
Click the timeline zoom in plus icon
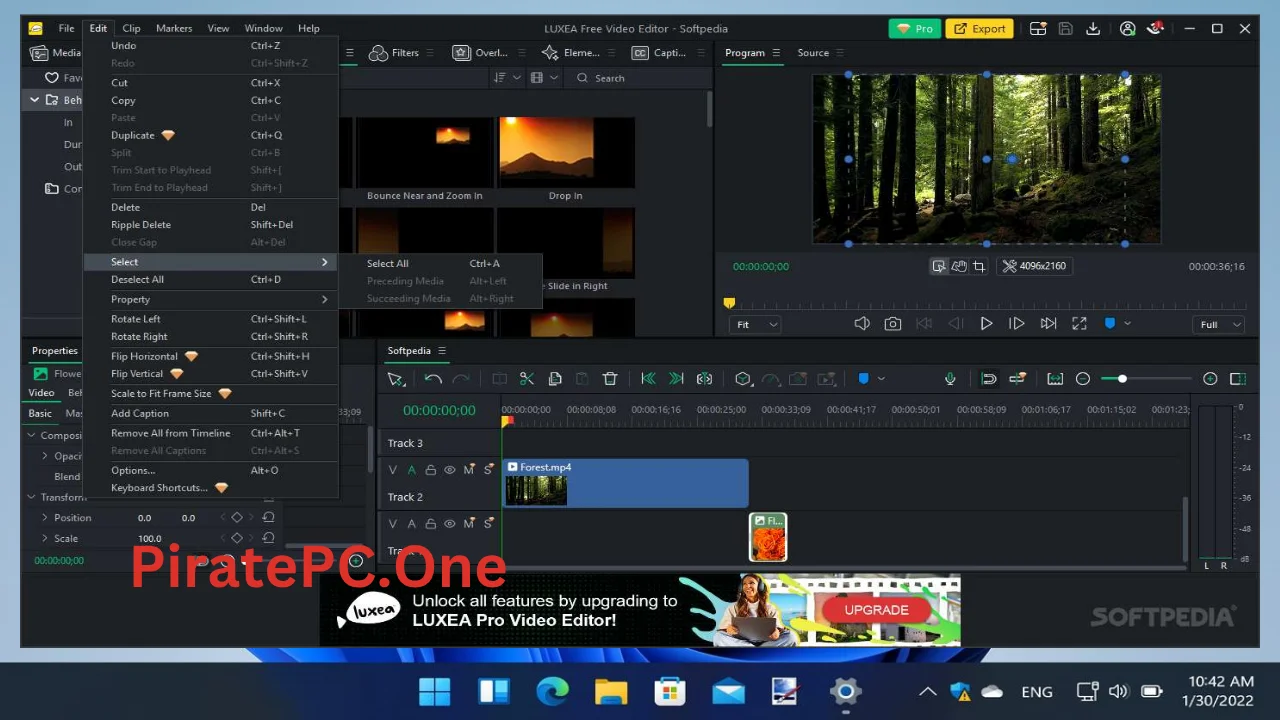[1210, 379]
